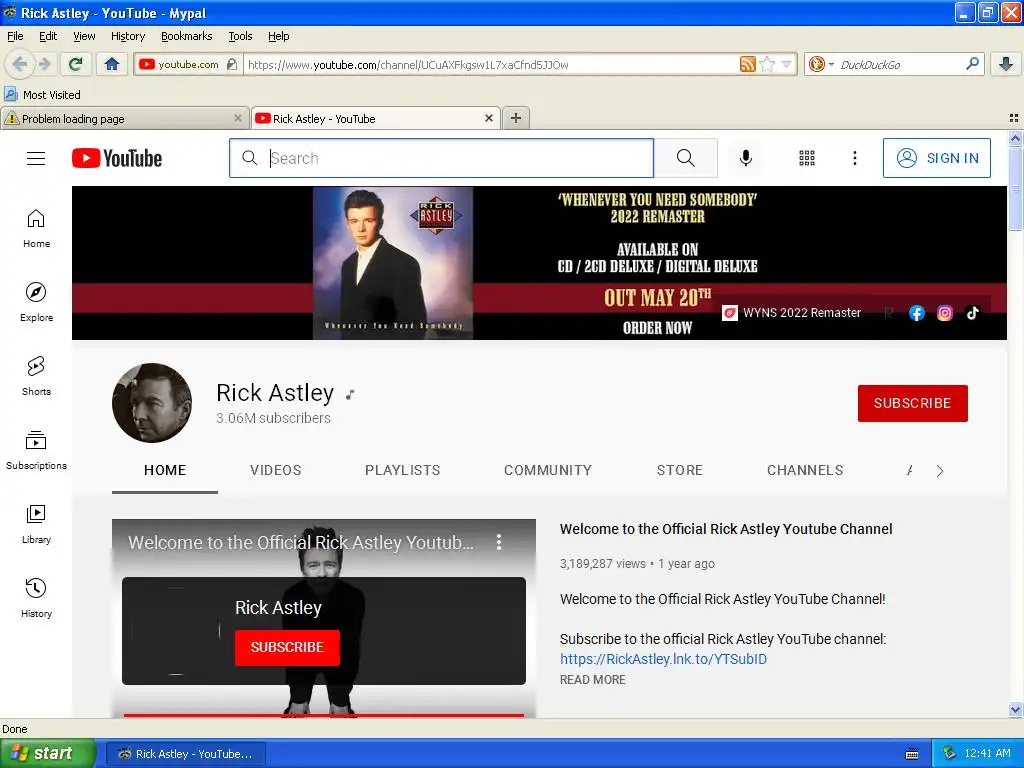Screen dimensions: 1024x768
Task: Go to Home in the sidebar
Action: pos(36,229)
